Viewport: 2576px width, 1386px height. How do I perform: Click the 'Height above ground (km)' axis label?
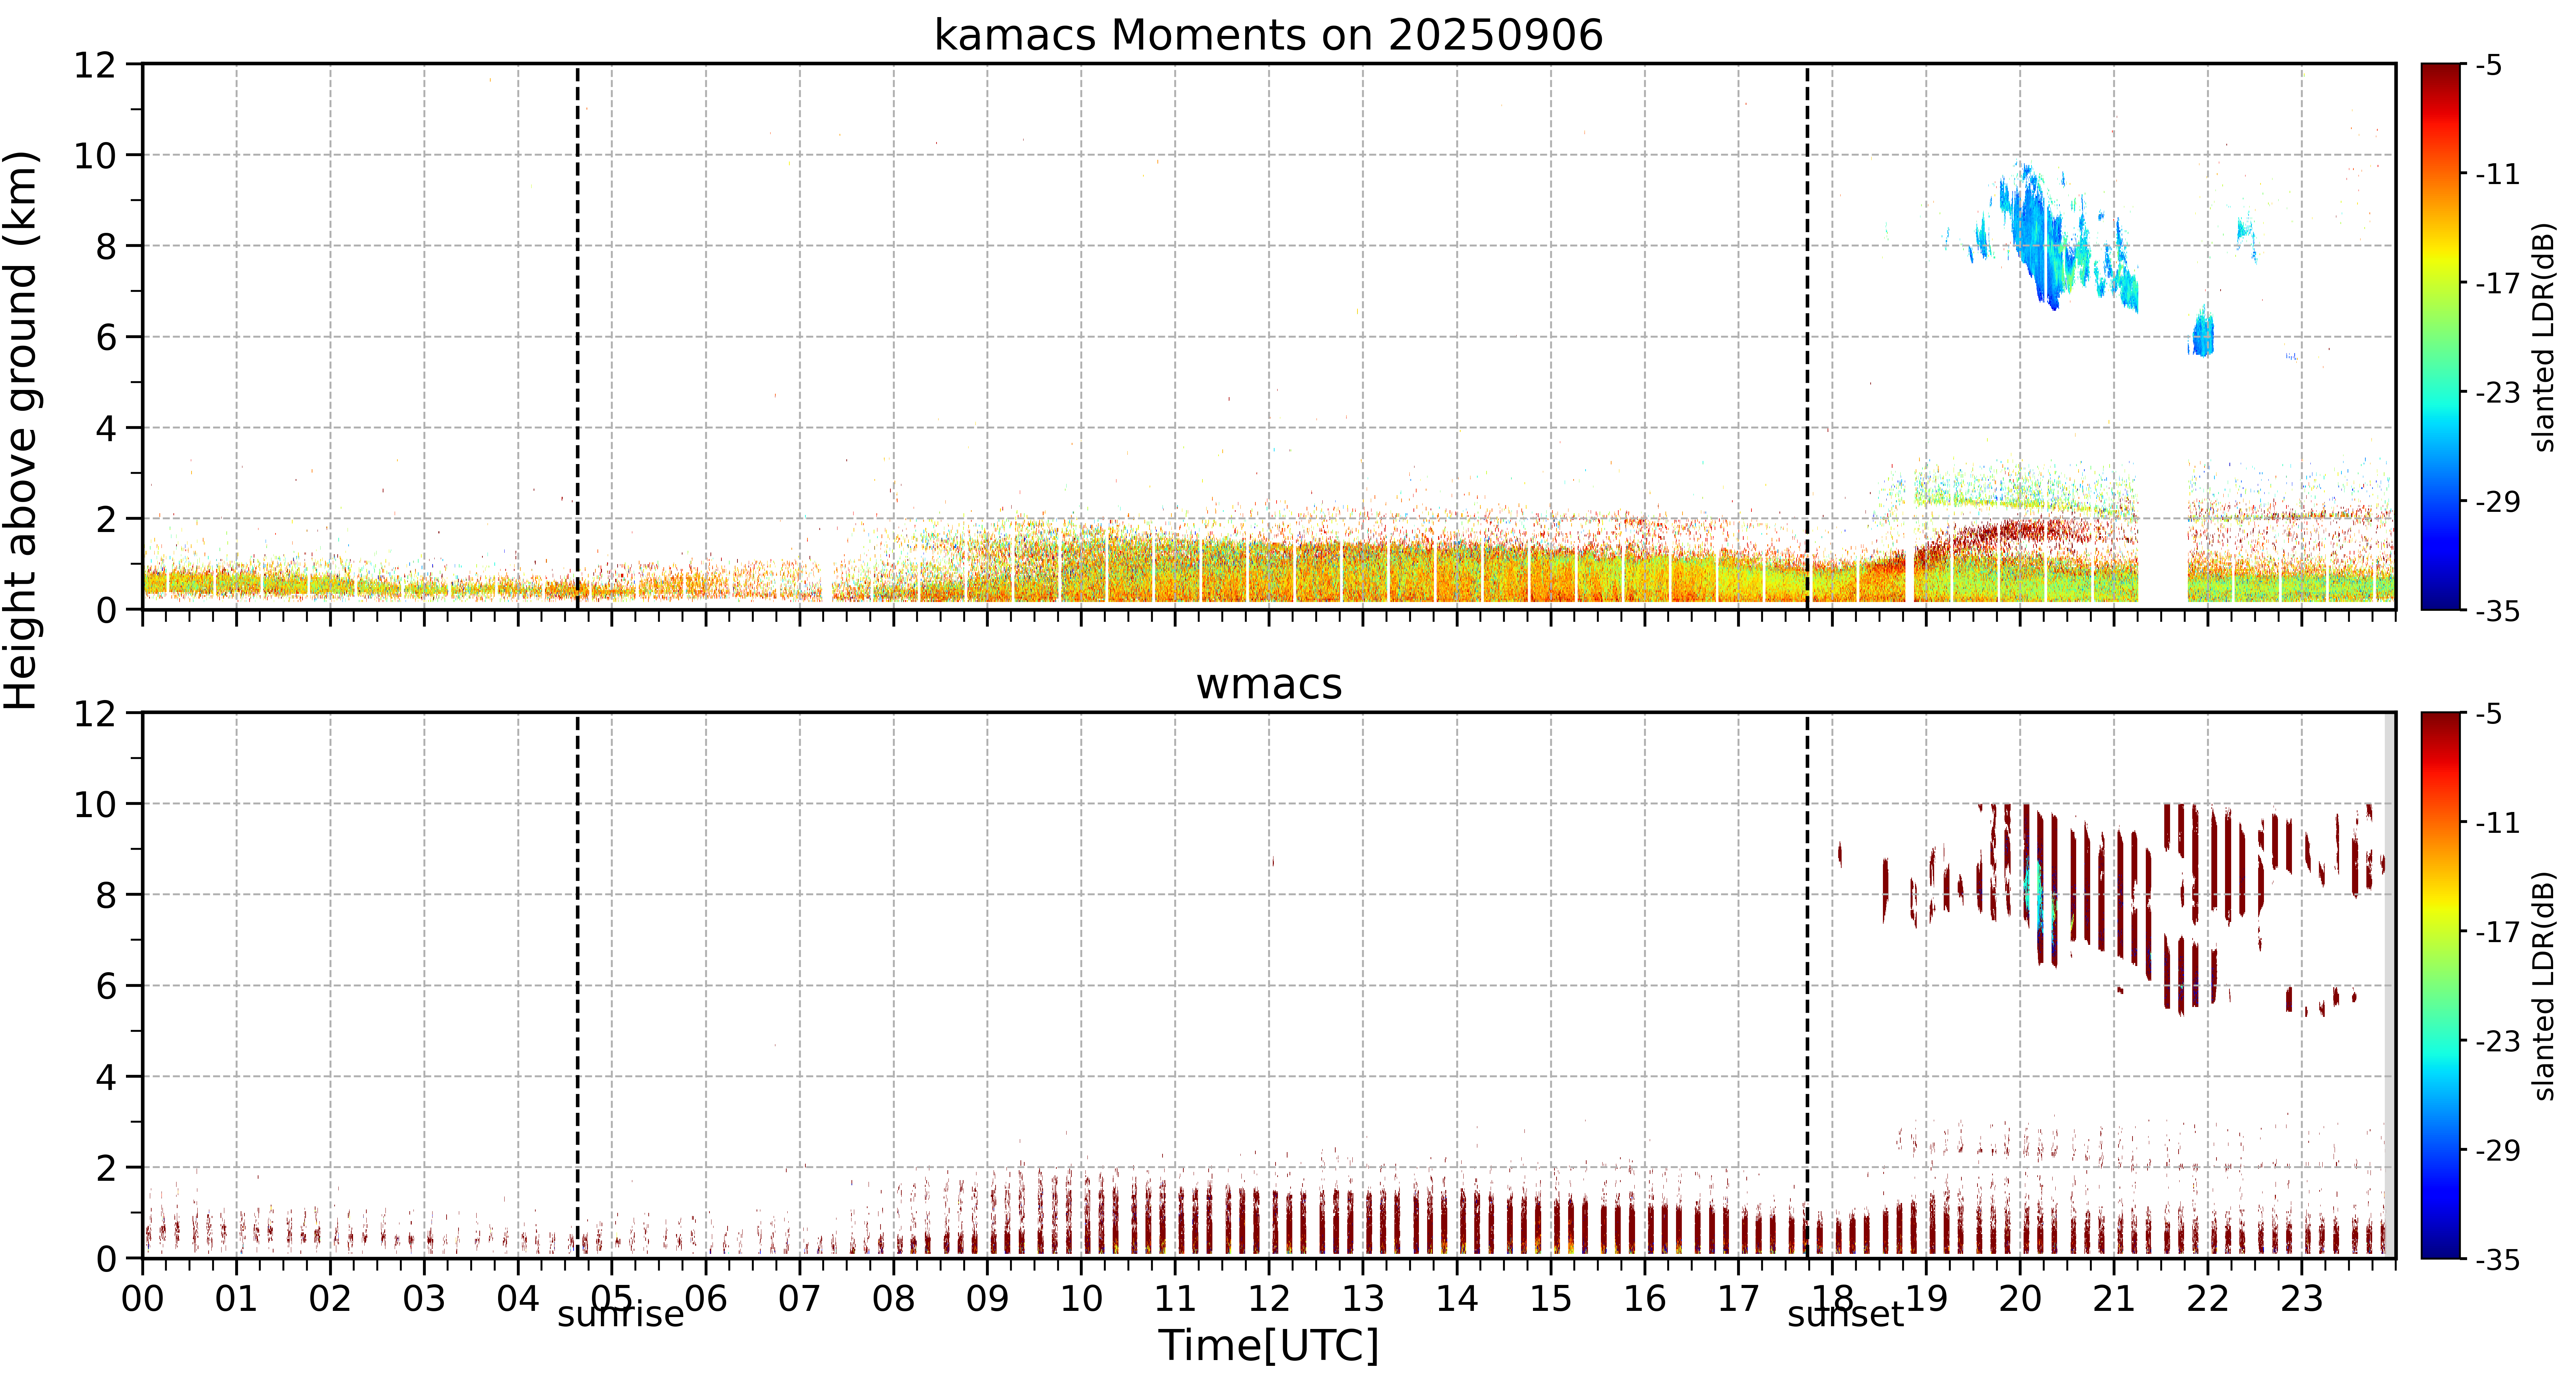point(21,430)
